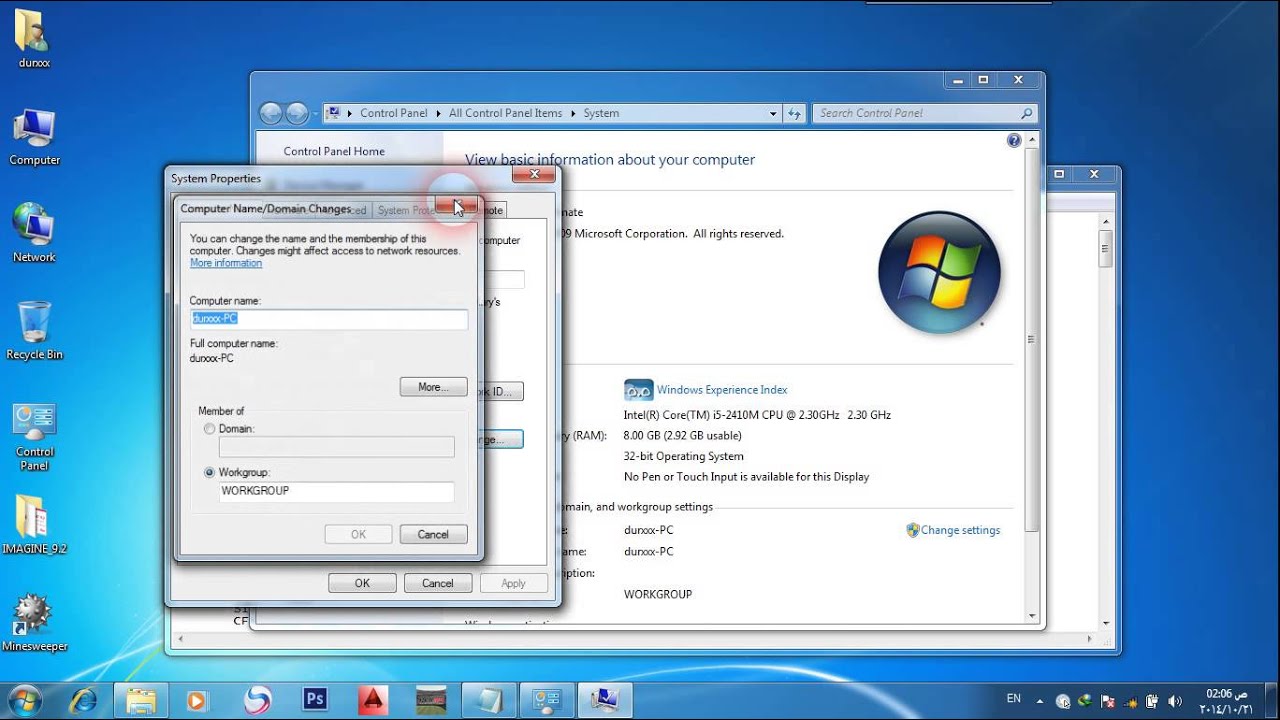This screenshot has width=1280, height=720.
Task: Select the Workgroup radio button
Action: (x=209, y=472)
